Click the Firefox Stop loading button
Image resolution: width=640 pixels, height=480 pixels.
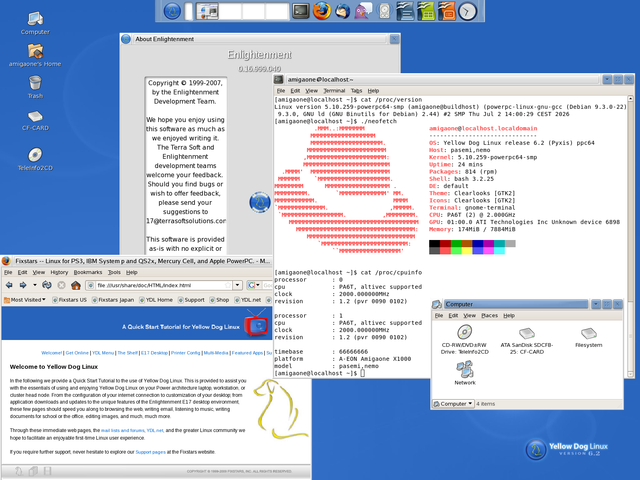61,285
